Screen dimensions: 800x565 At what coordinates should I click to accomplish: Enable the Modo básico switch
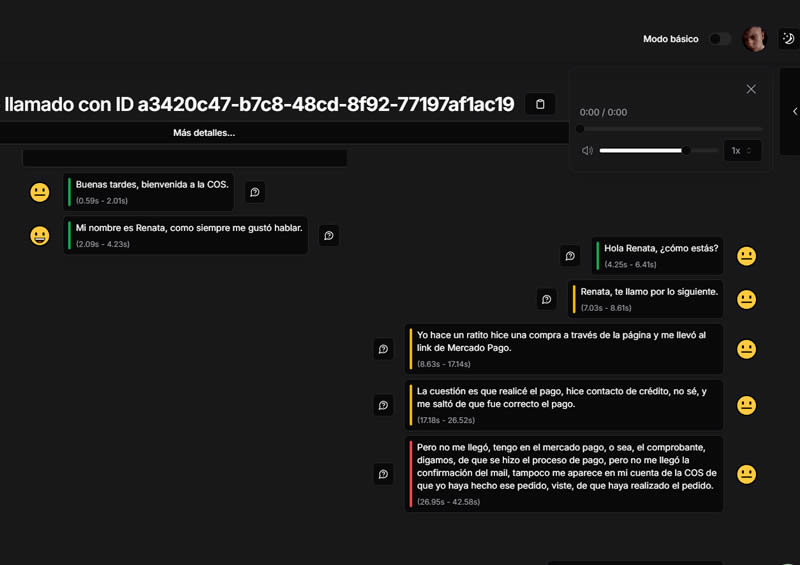719,39
